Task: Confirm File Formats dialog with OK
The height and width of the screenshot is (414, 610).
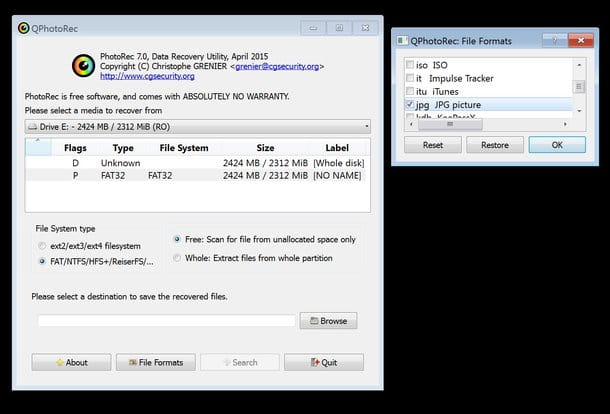Action: point(557,145)
